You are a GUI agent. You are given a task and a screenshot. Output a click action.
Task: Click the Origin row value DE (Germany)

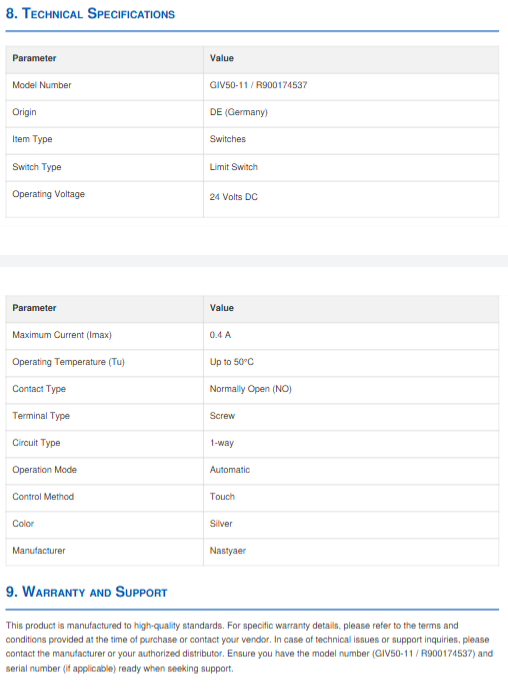click(x=239, y=112)
